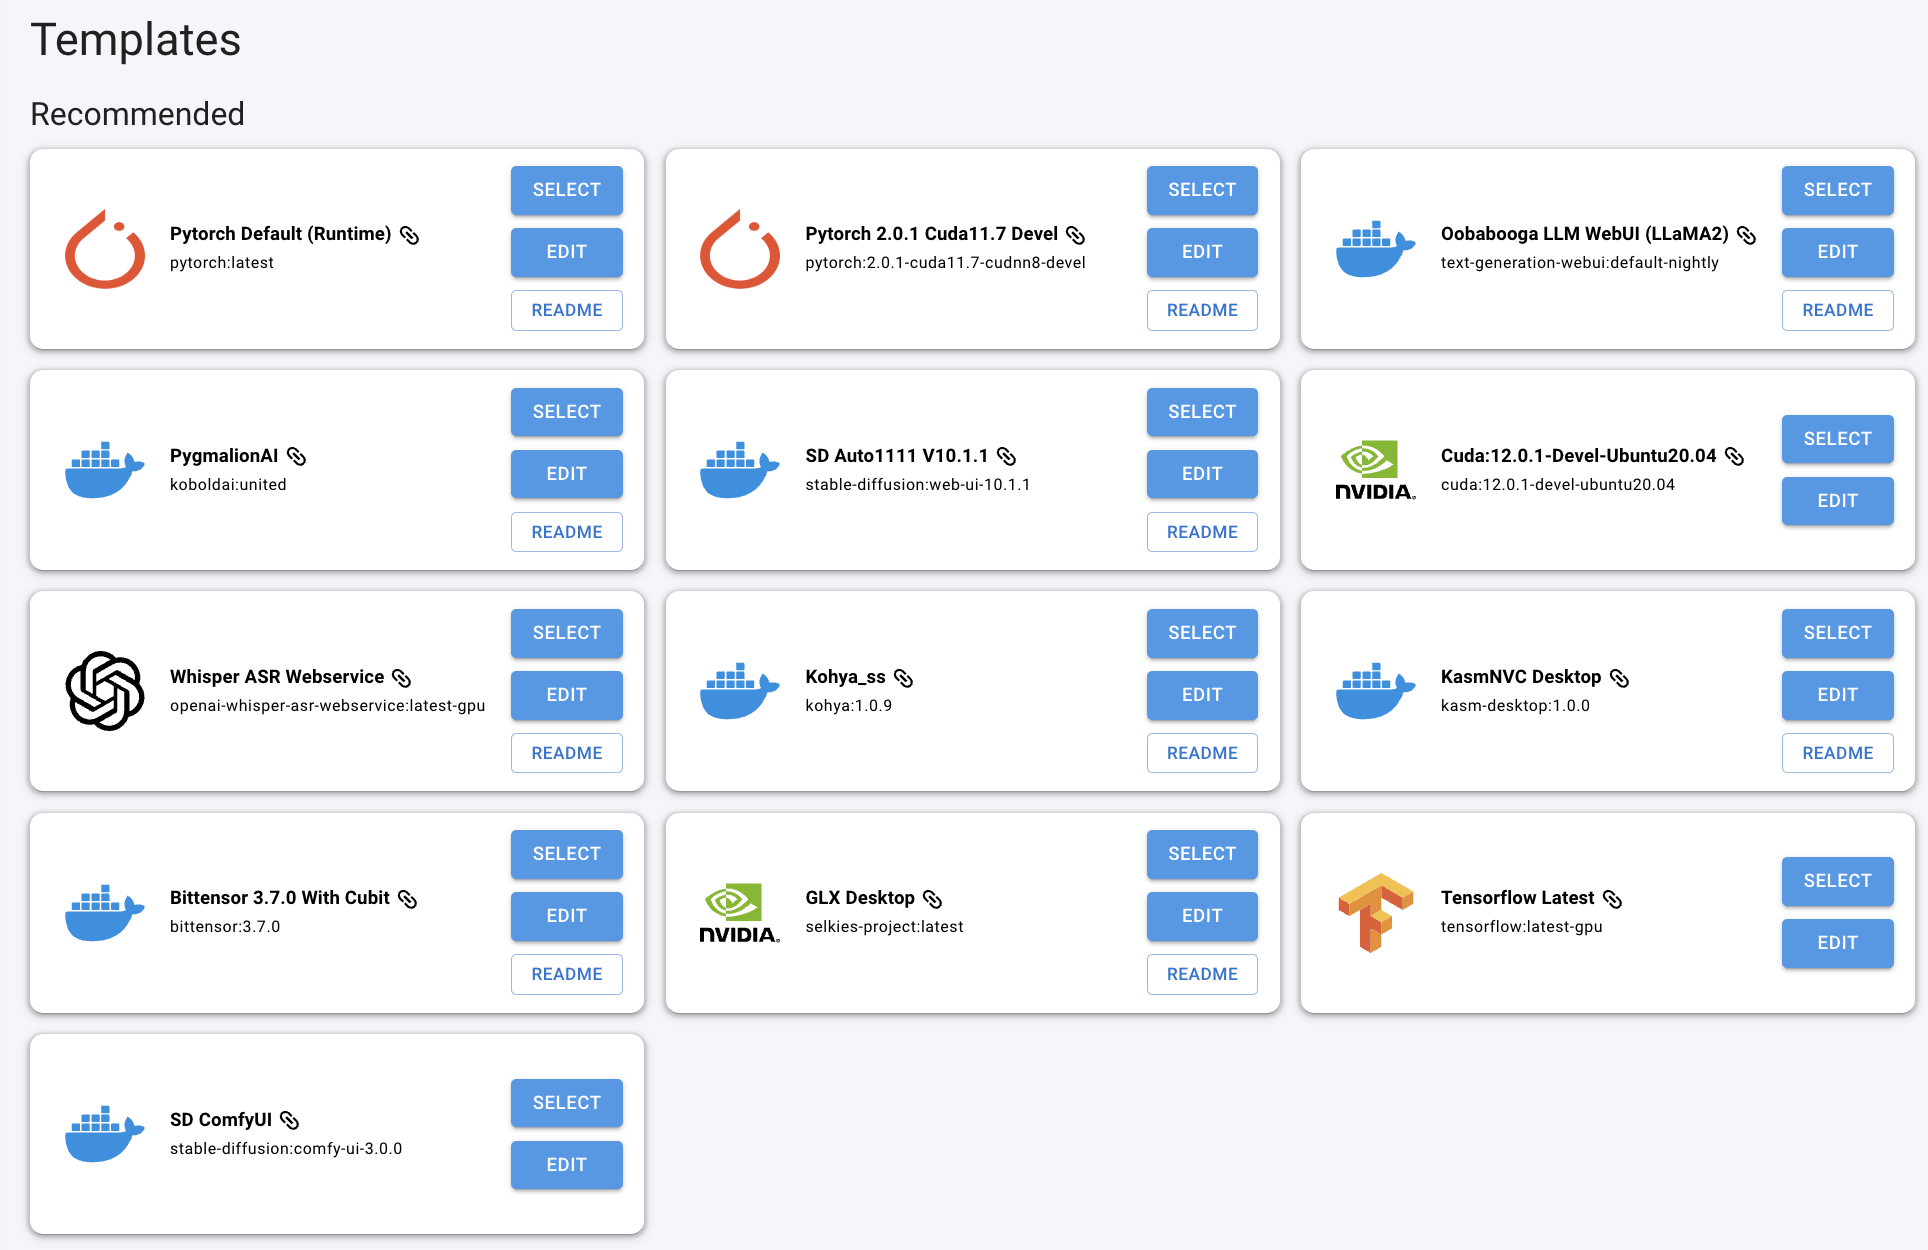Select the Tensorflow Latest template
This screenshot has height=1250, width=1928.
(x=1836, y=881)
